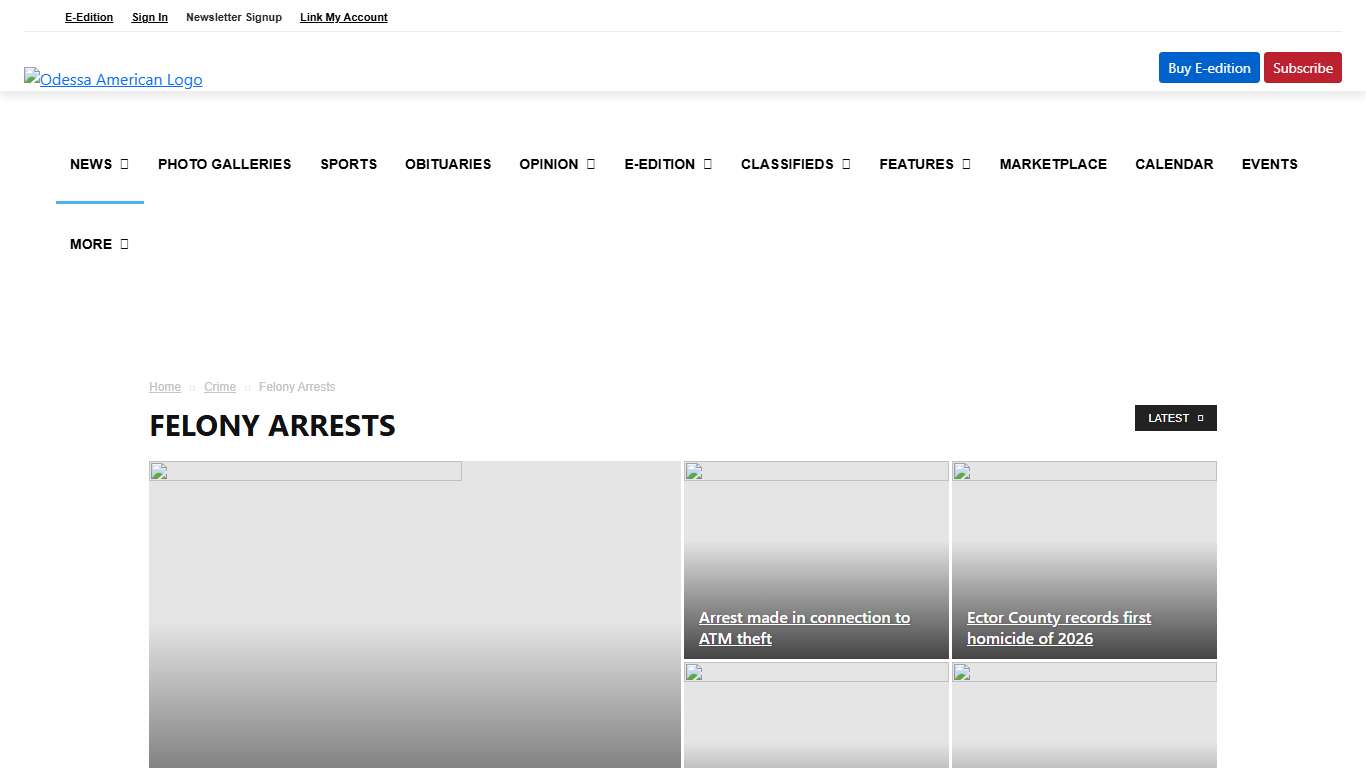
Task: Open the Obituaries page
Action: [x=448, y=164]
